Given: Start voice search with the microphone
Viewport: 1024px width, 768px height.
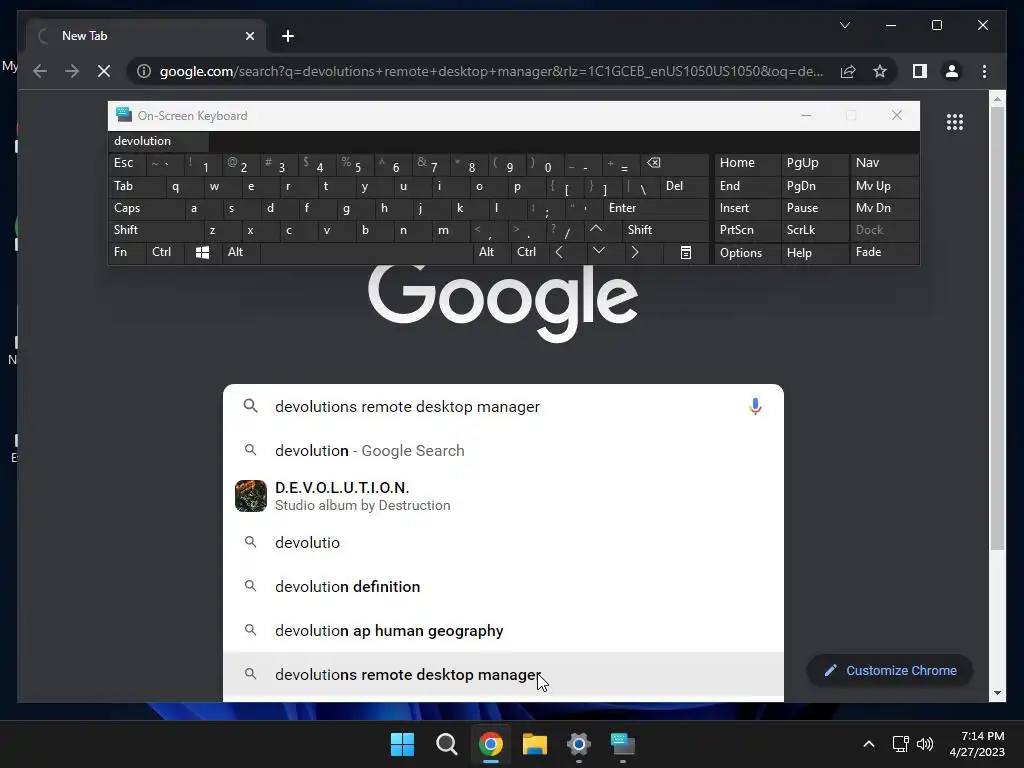Looking at the screenshot, I should coord(755,406).
